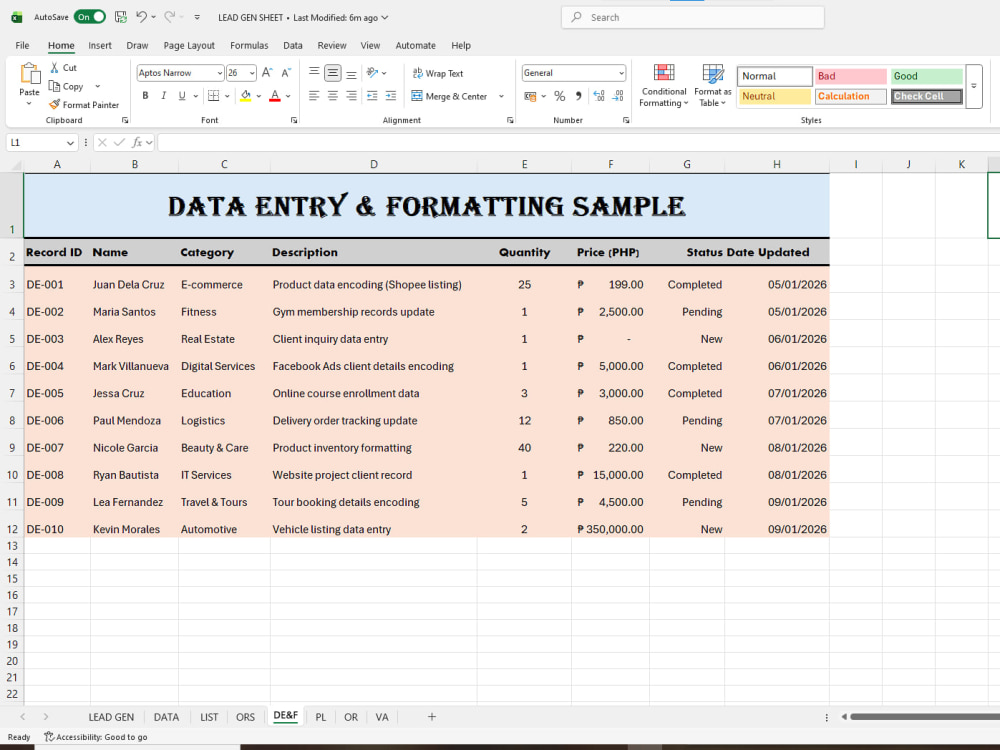Open the ORS sheet tab

coord(245,717)
